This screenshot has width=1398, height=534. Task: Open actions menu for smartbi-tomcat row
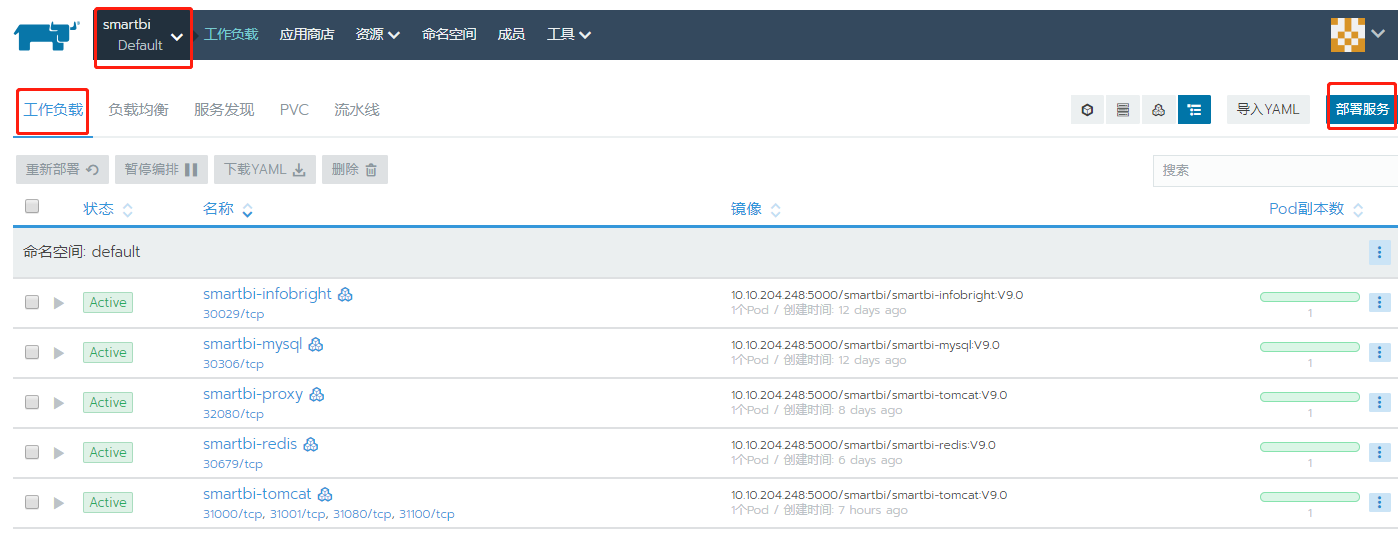click(x=1379, y=502)
